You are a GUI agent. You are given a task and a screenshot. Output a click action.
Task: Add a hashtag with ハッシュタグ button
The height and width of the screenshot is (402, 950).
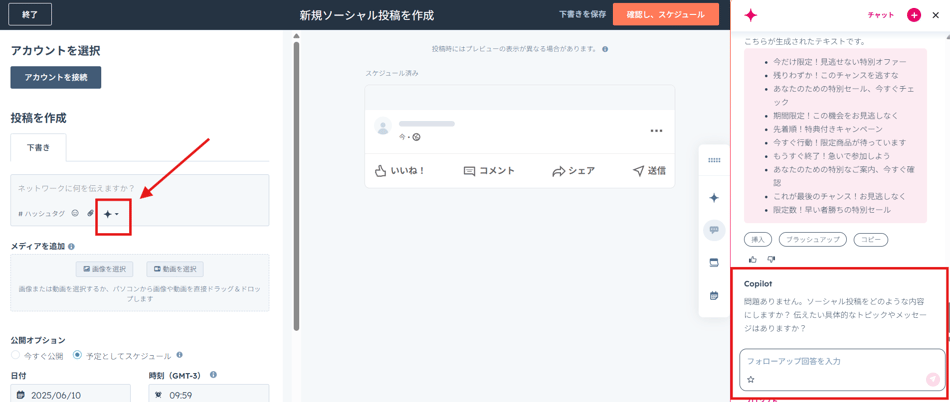click(41, 213)
